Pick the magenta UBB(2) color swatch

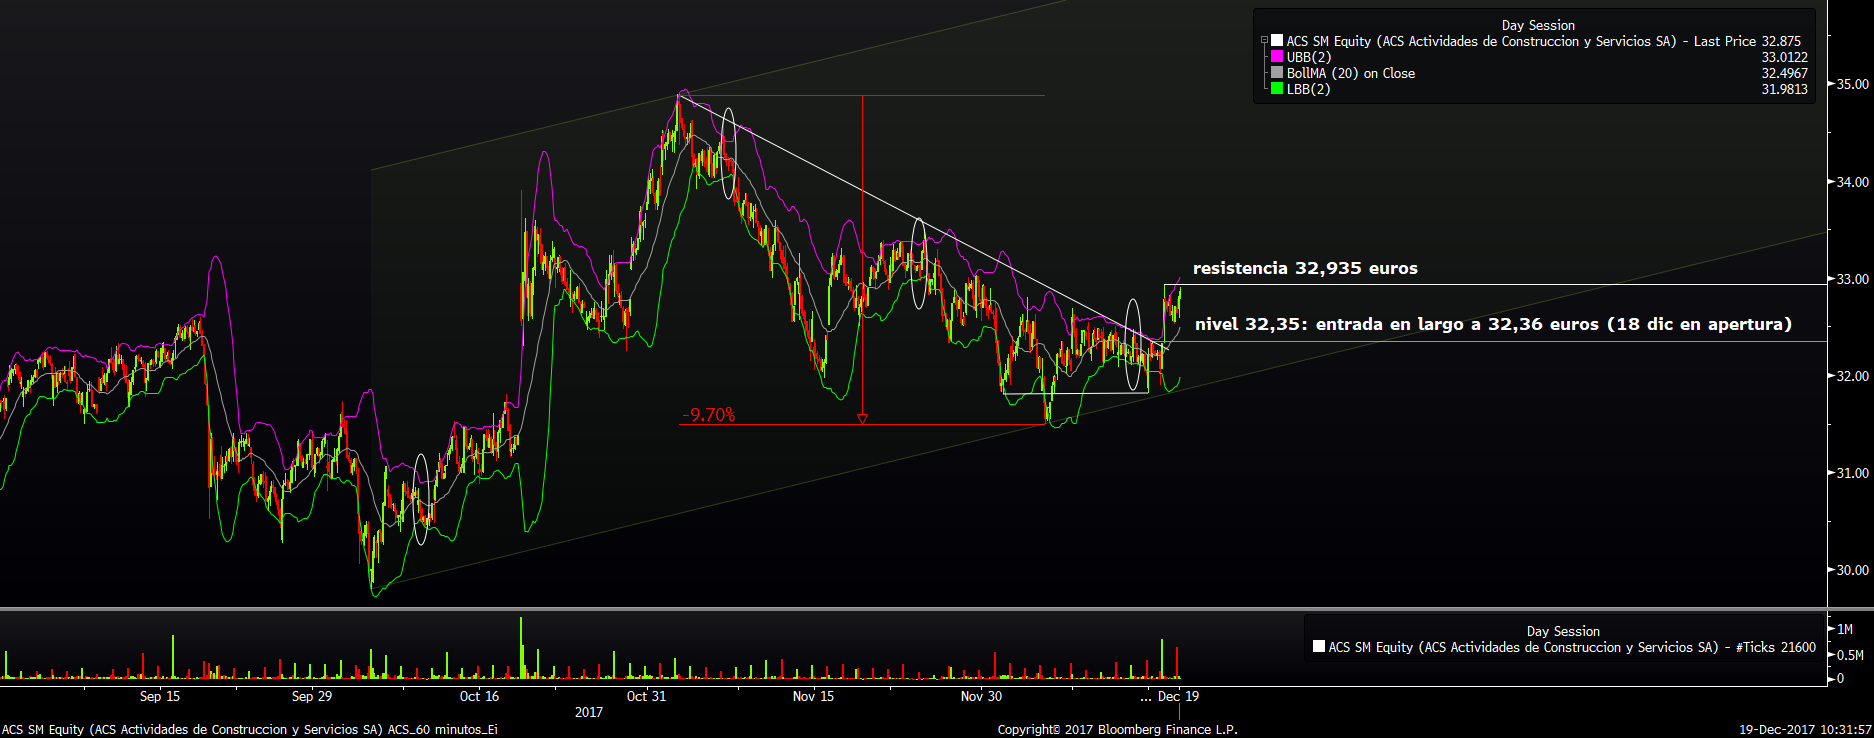1277,57
